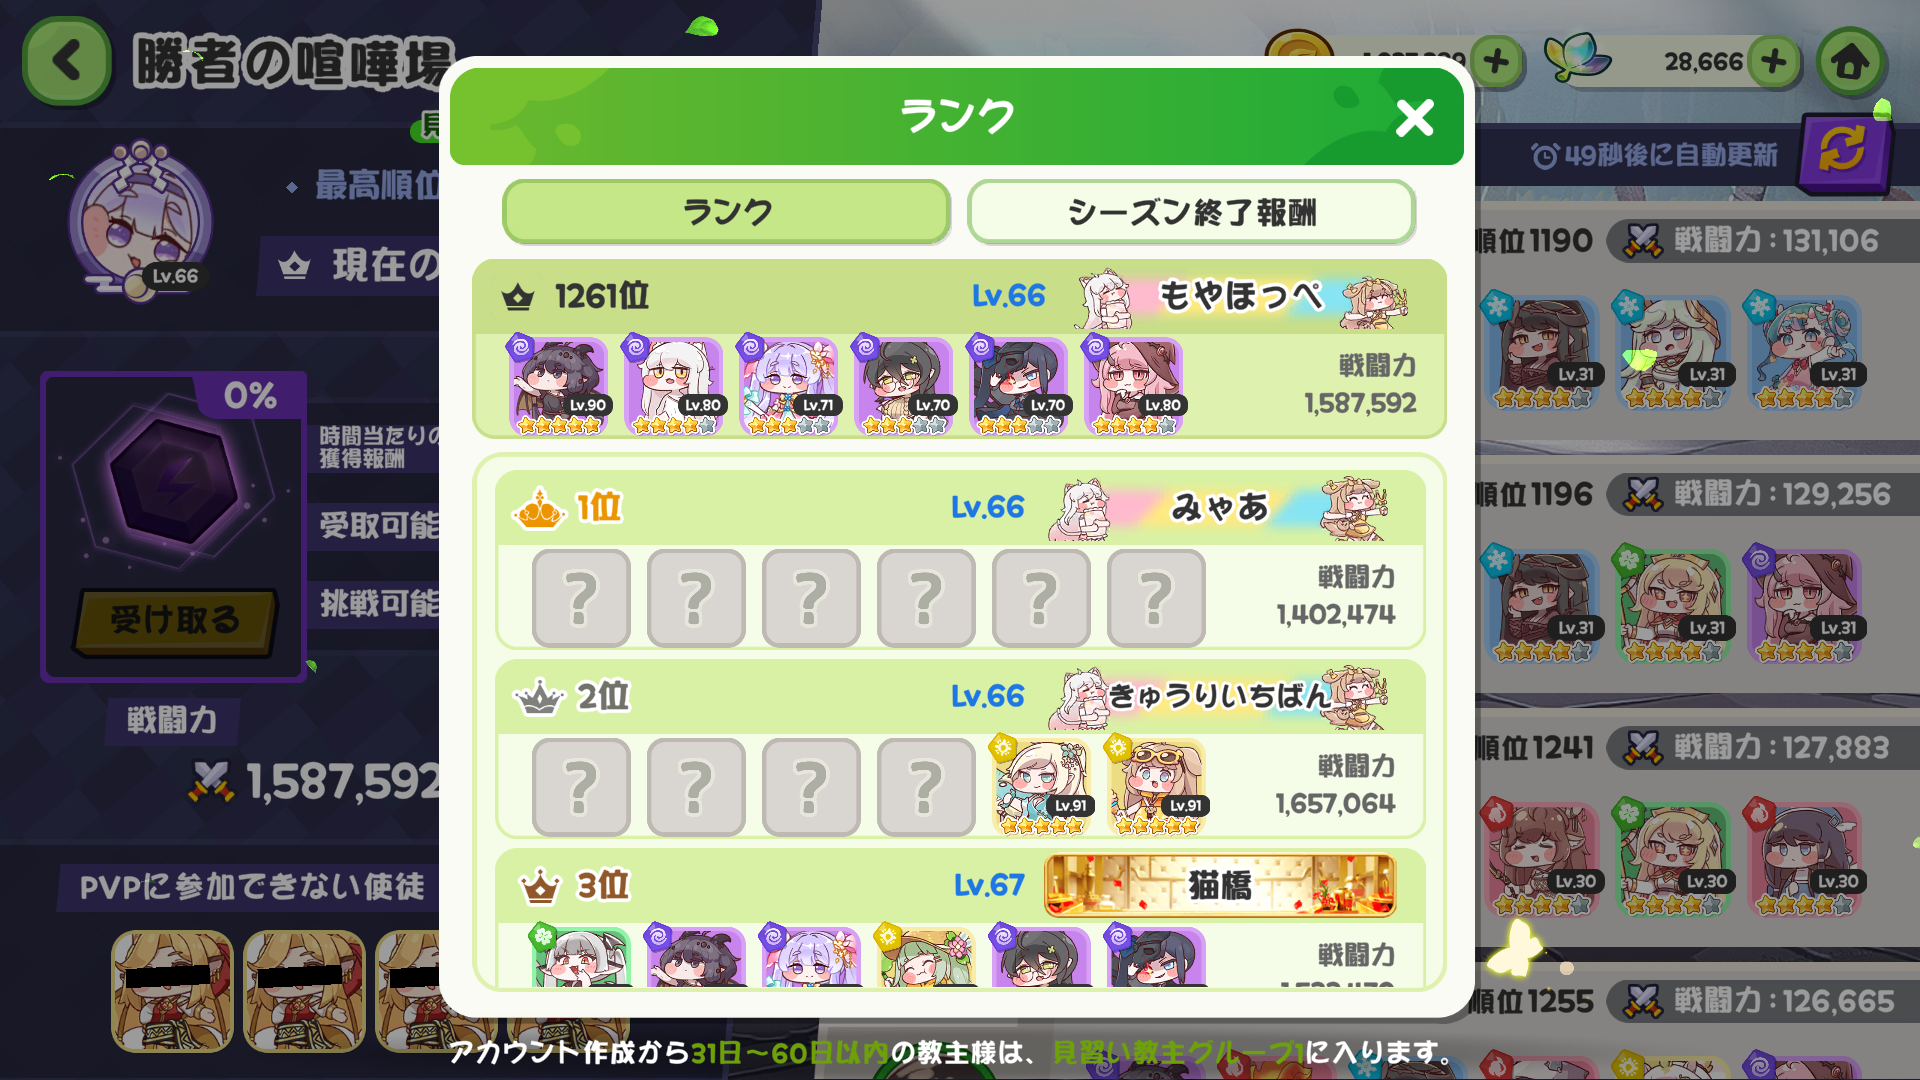This screenshot has width=1920, height=1080.
Task: Click the 受け取る reward button
Action: point(175,620)
